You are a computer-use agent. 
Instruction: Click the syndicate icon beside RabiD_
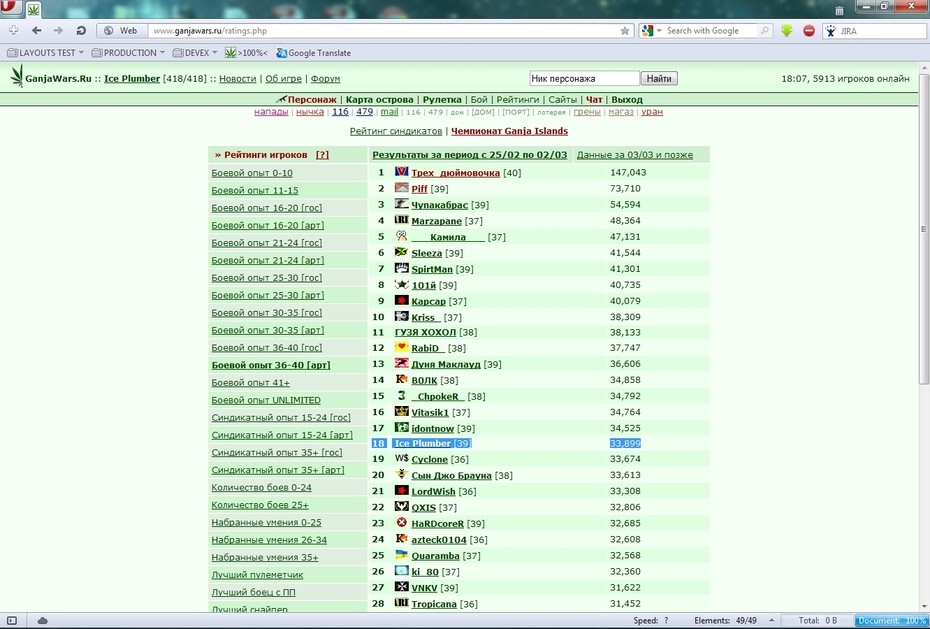click(402, 347)
